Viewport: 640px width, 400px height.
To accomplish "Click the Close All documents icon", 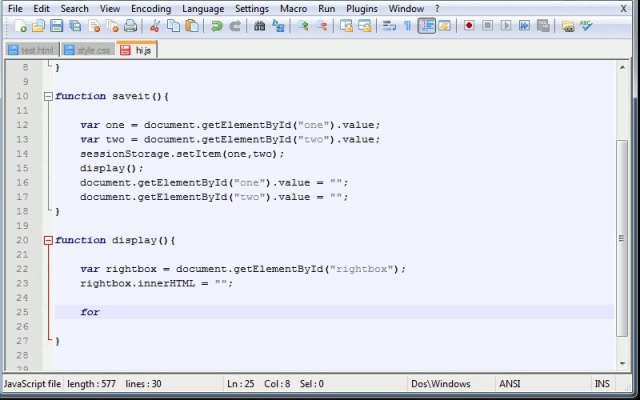I will click(112, 26).
